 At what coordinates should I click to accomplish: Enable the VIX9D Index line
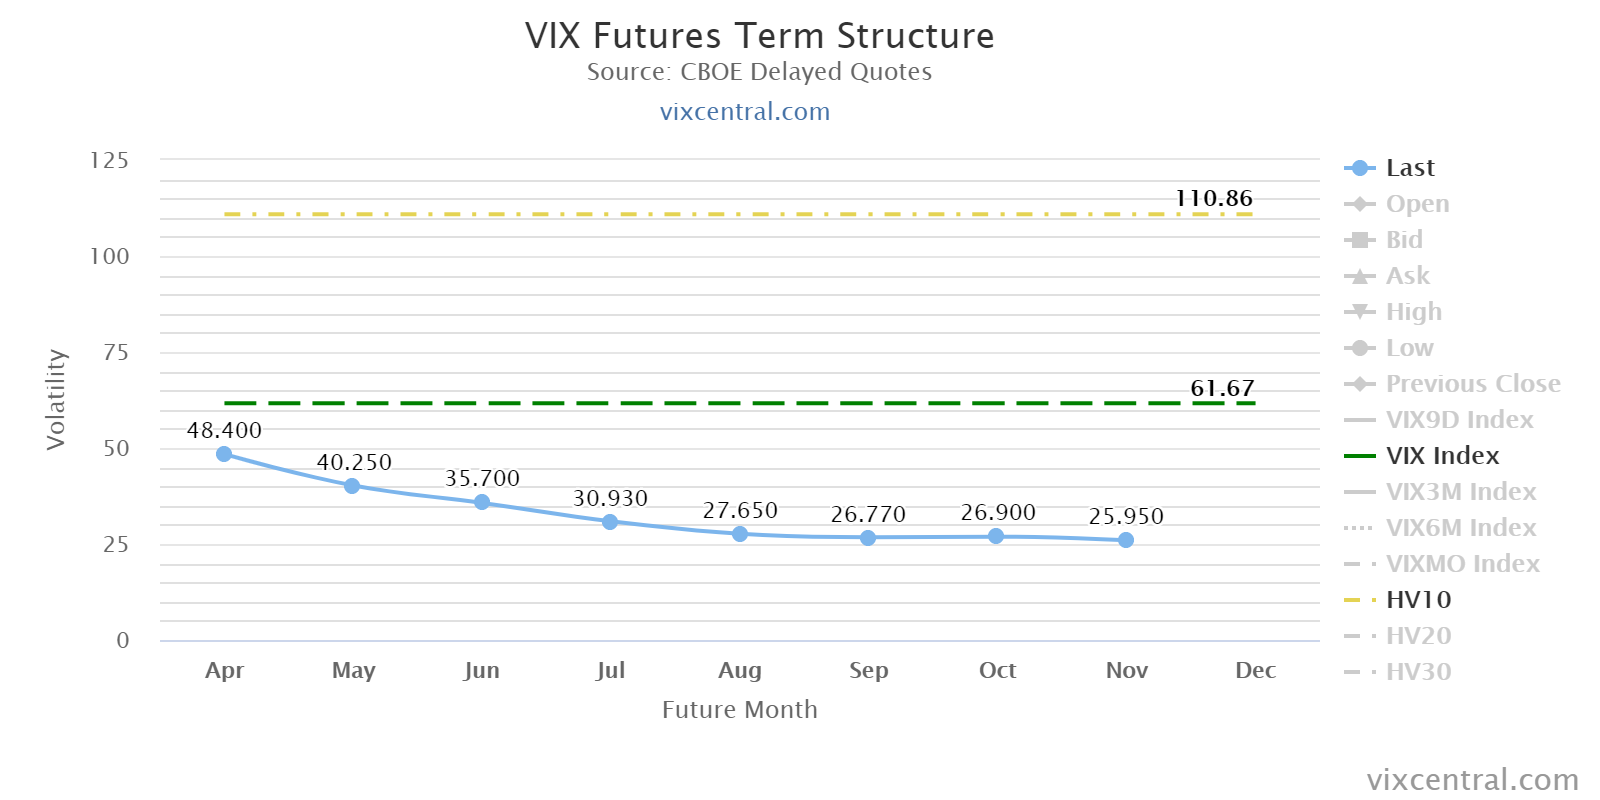(1439, 420)
